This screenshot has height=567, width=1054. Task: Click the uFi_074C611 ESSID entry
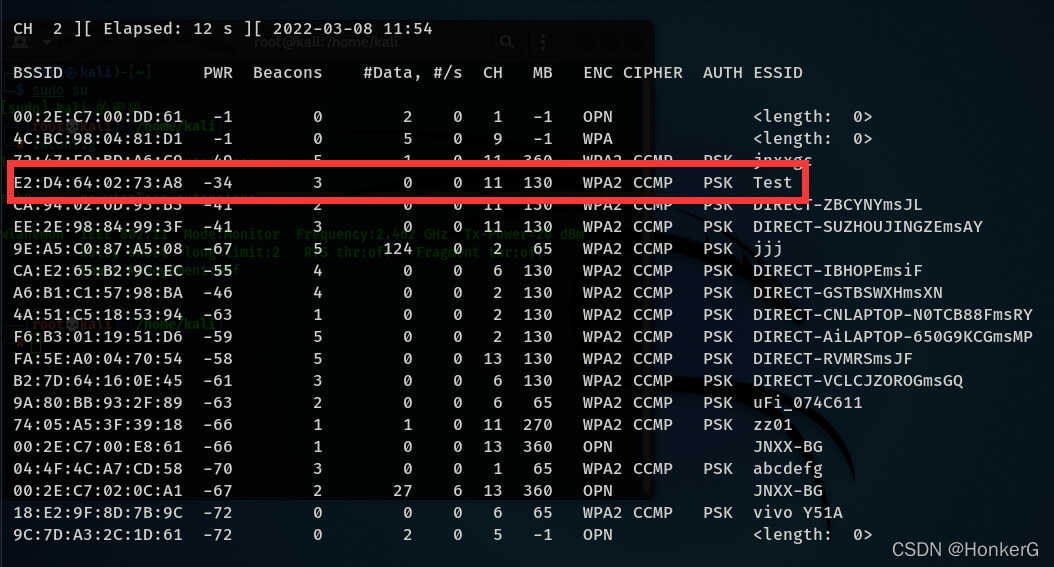click(x=807, y=403)
